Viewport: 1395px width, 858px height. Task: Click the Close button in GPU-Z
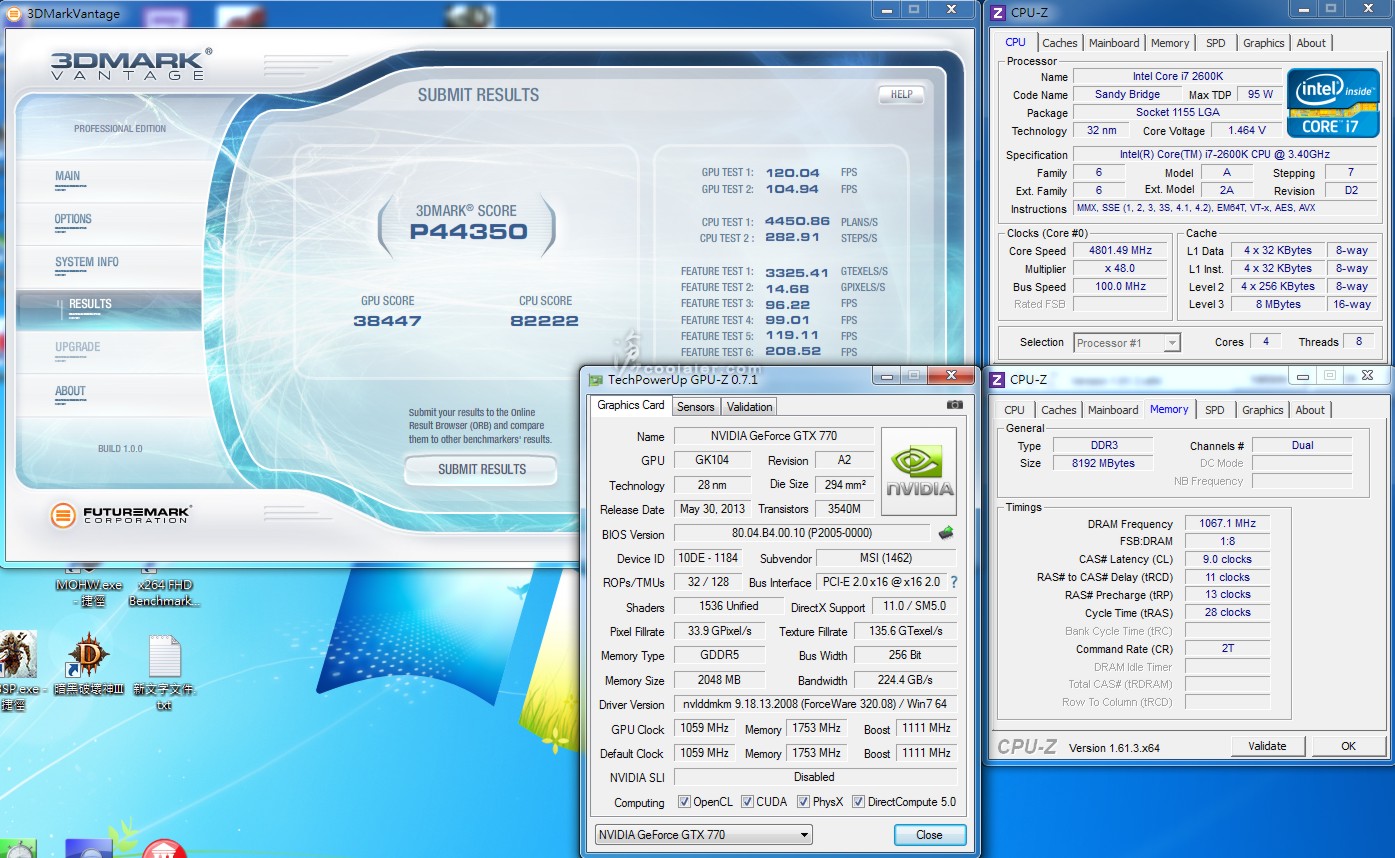click(929, 835)
